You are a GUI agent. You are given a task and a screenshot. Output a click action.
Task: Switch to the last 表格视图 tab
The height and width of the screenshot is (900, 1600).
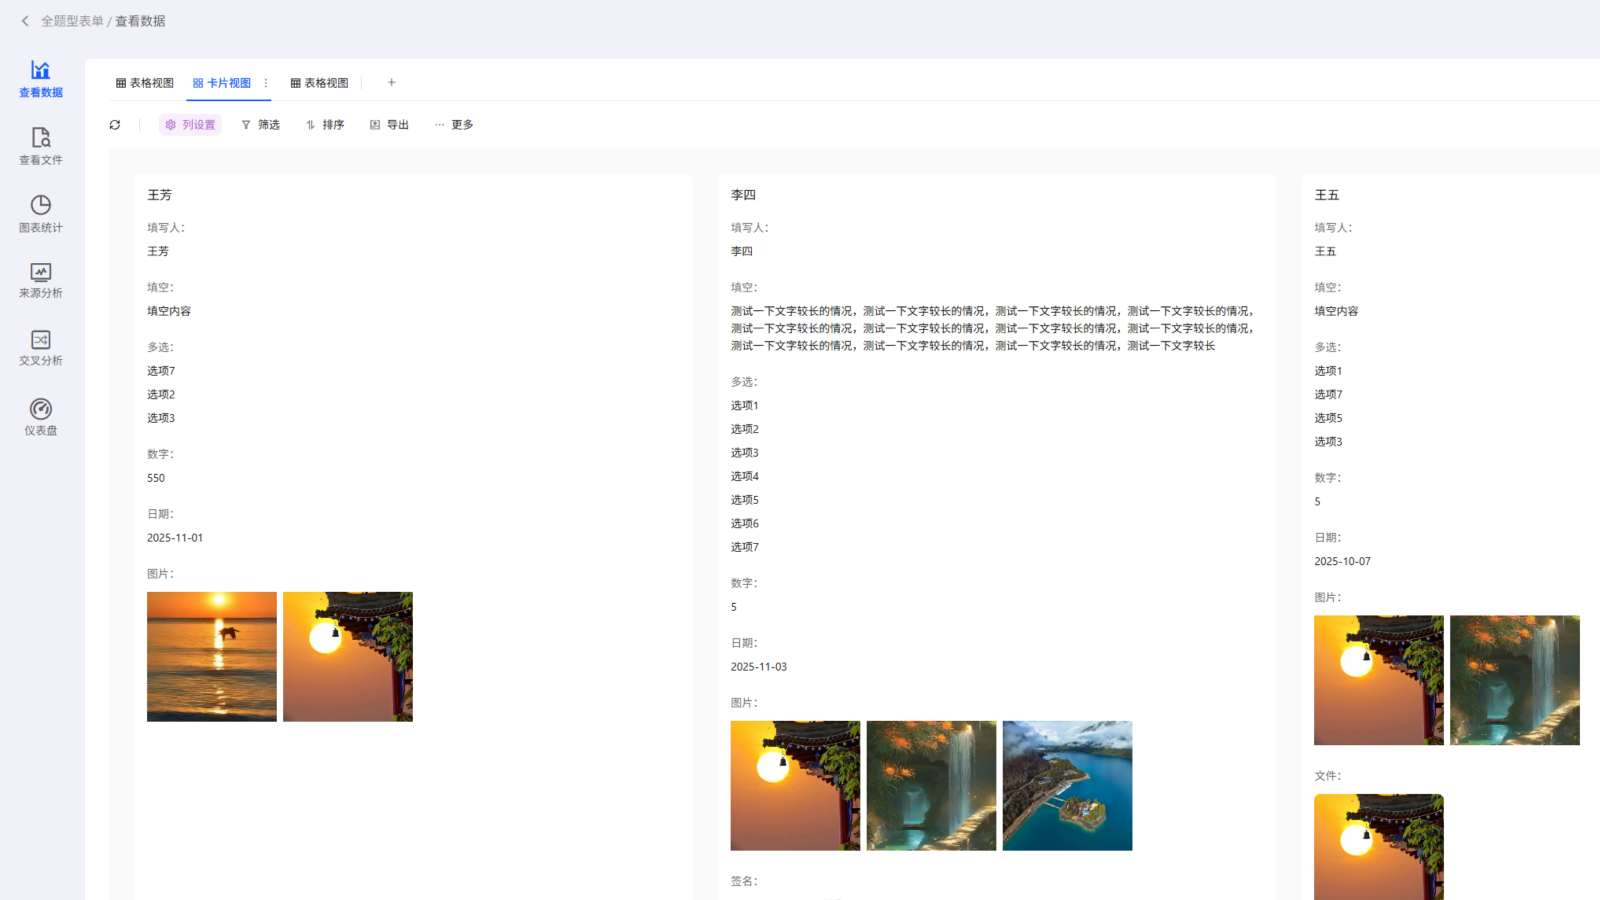click(x=320, y=83)
